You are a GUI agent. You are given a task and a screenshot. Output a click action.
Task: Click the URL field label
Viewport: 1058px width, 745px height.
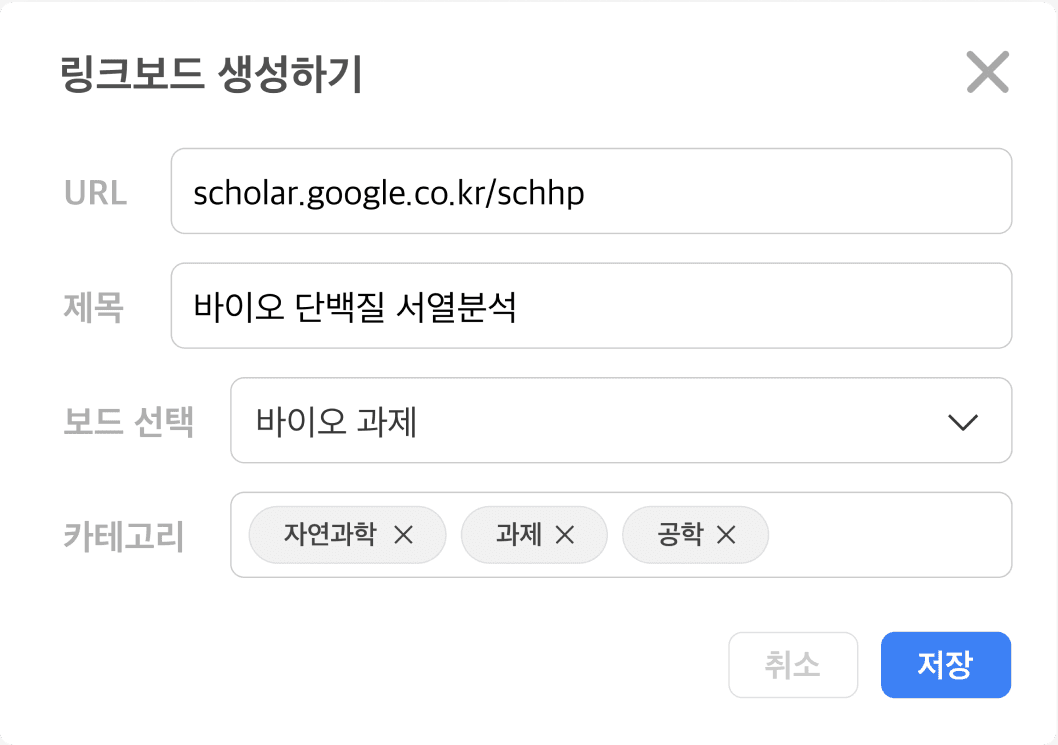pyautogui.click(x=96, y=193)
